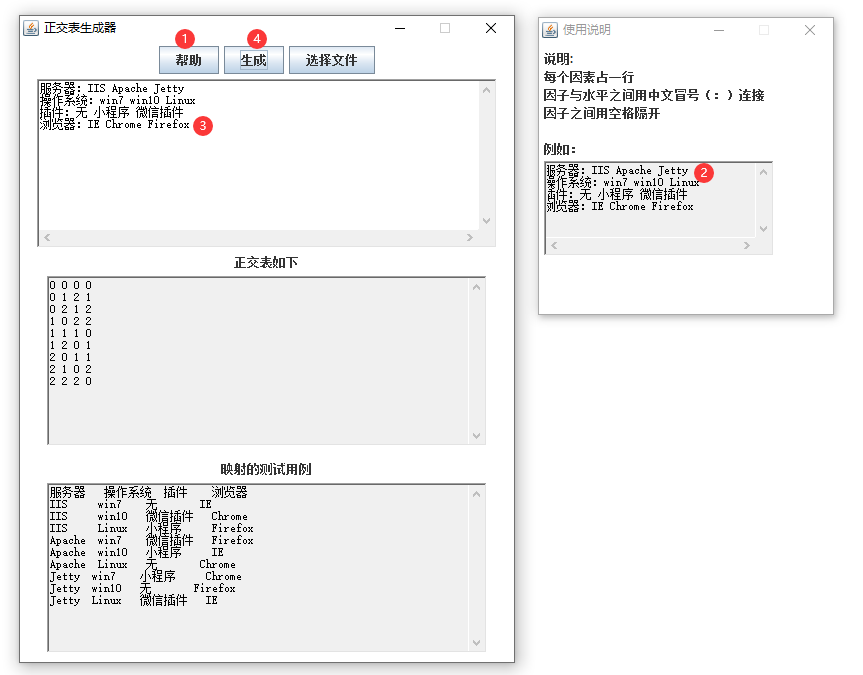Click test case row 'IIS Linux 小程序 Firefox'

[151, 529]
